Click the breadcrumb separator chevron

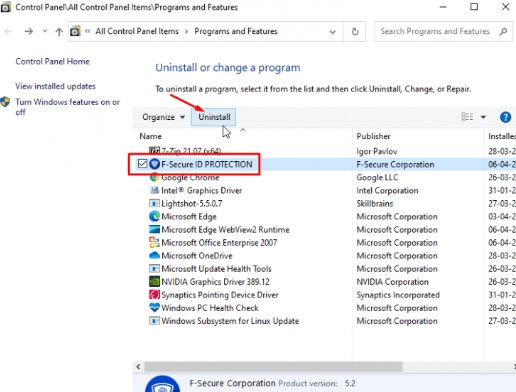186,31
